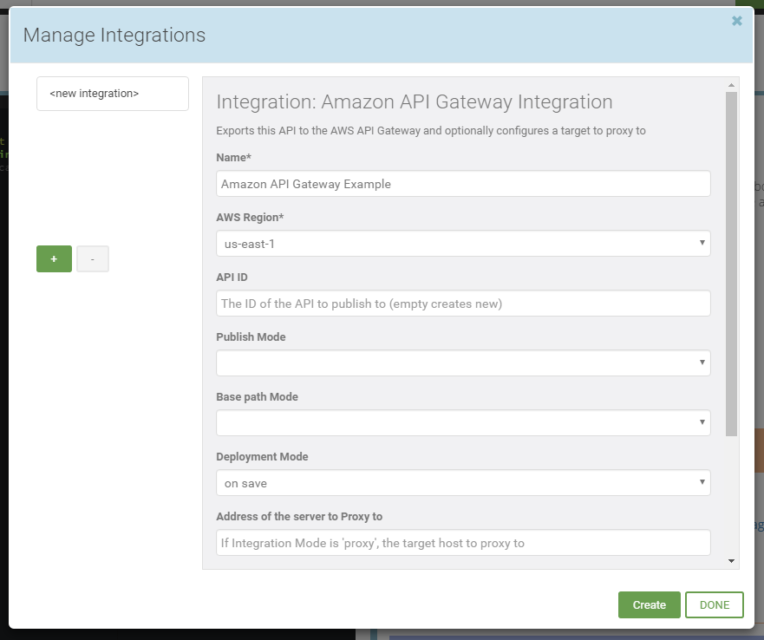Screen dimensions: 764x640
Task: Select the Amazon API Gateway Integration heading
Action: tap(414, 102)
